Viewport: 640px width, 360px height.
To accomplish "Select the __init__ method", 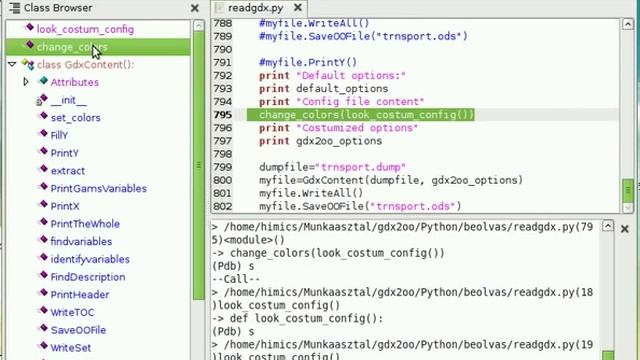I will tap(68, 100).
